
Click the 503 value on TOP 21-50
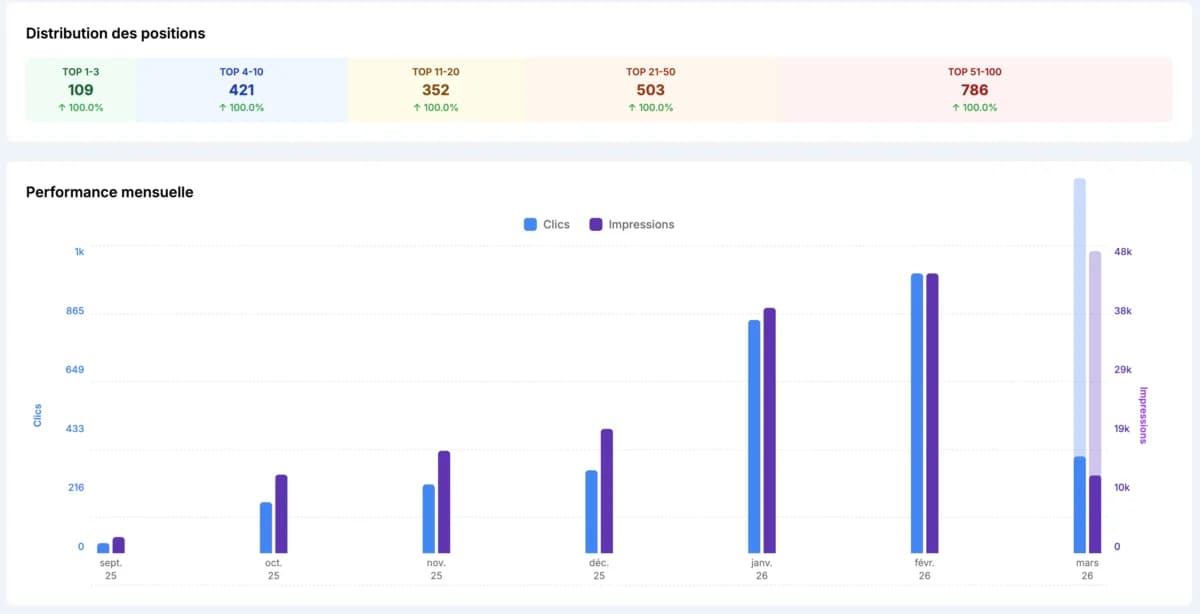click(650, 89)
